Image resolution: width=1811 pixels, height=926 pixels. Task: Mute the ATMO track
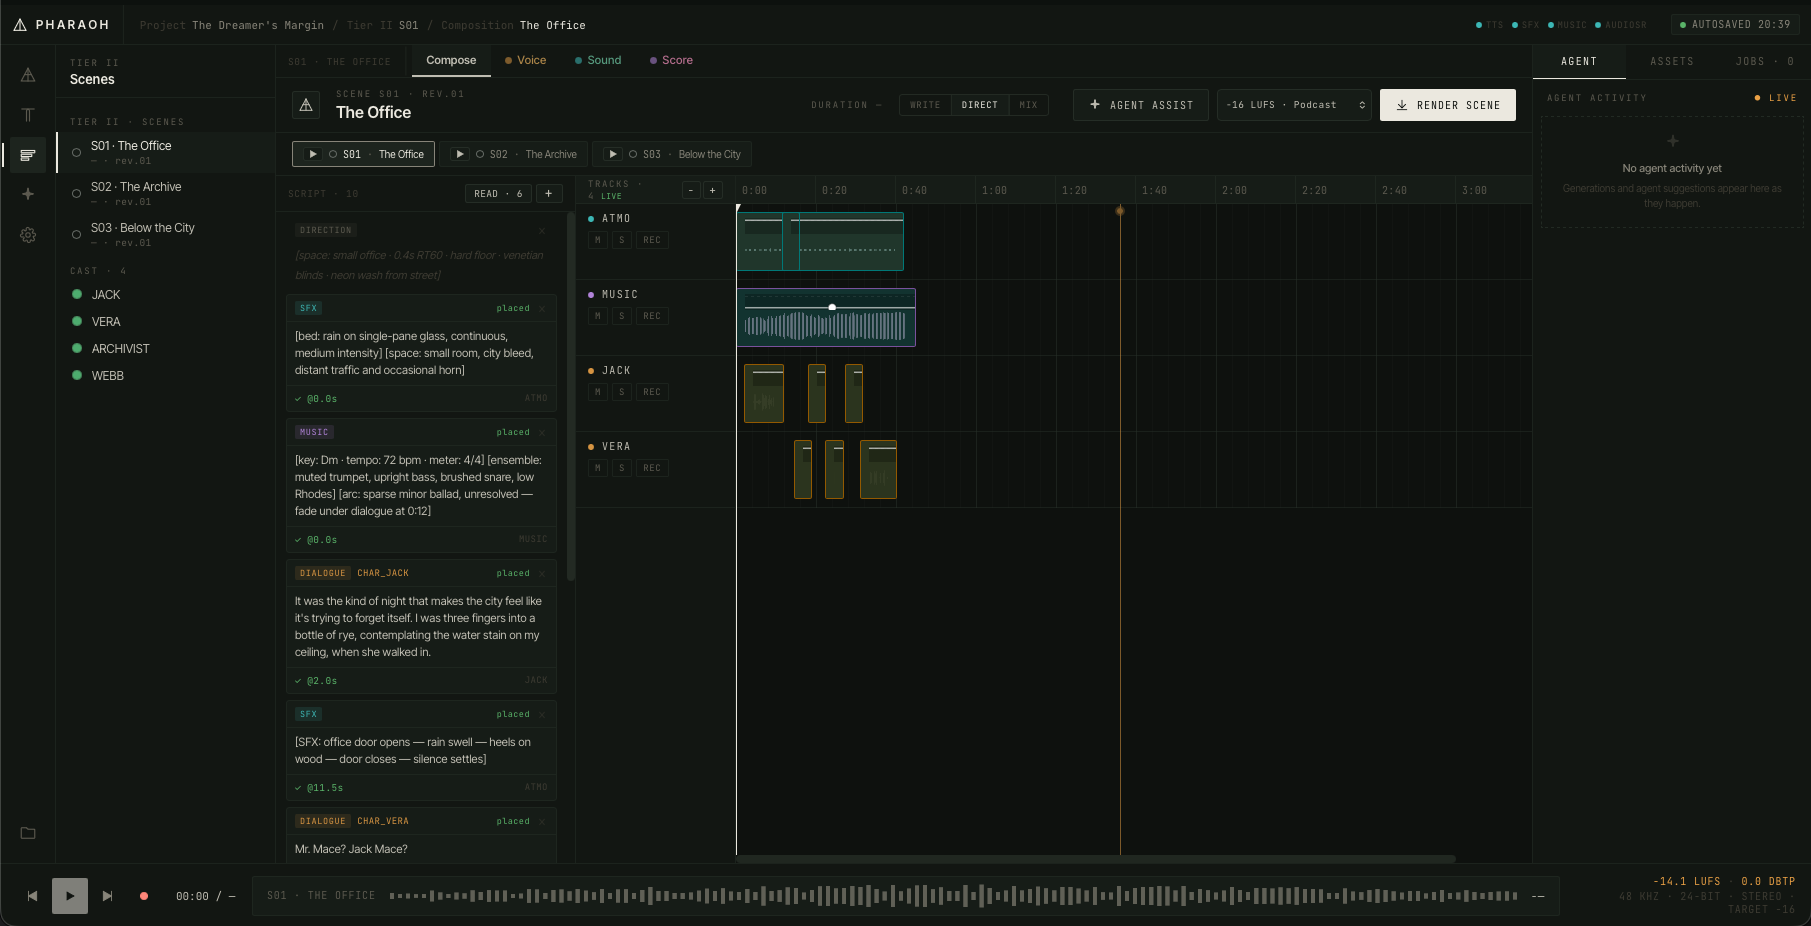click(x=598, y=240)
